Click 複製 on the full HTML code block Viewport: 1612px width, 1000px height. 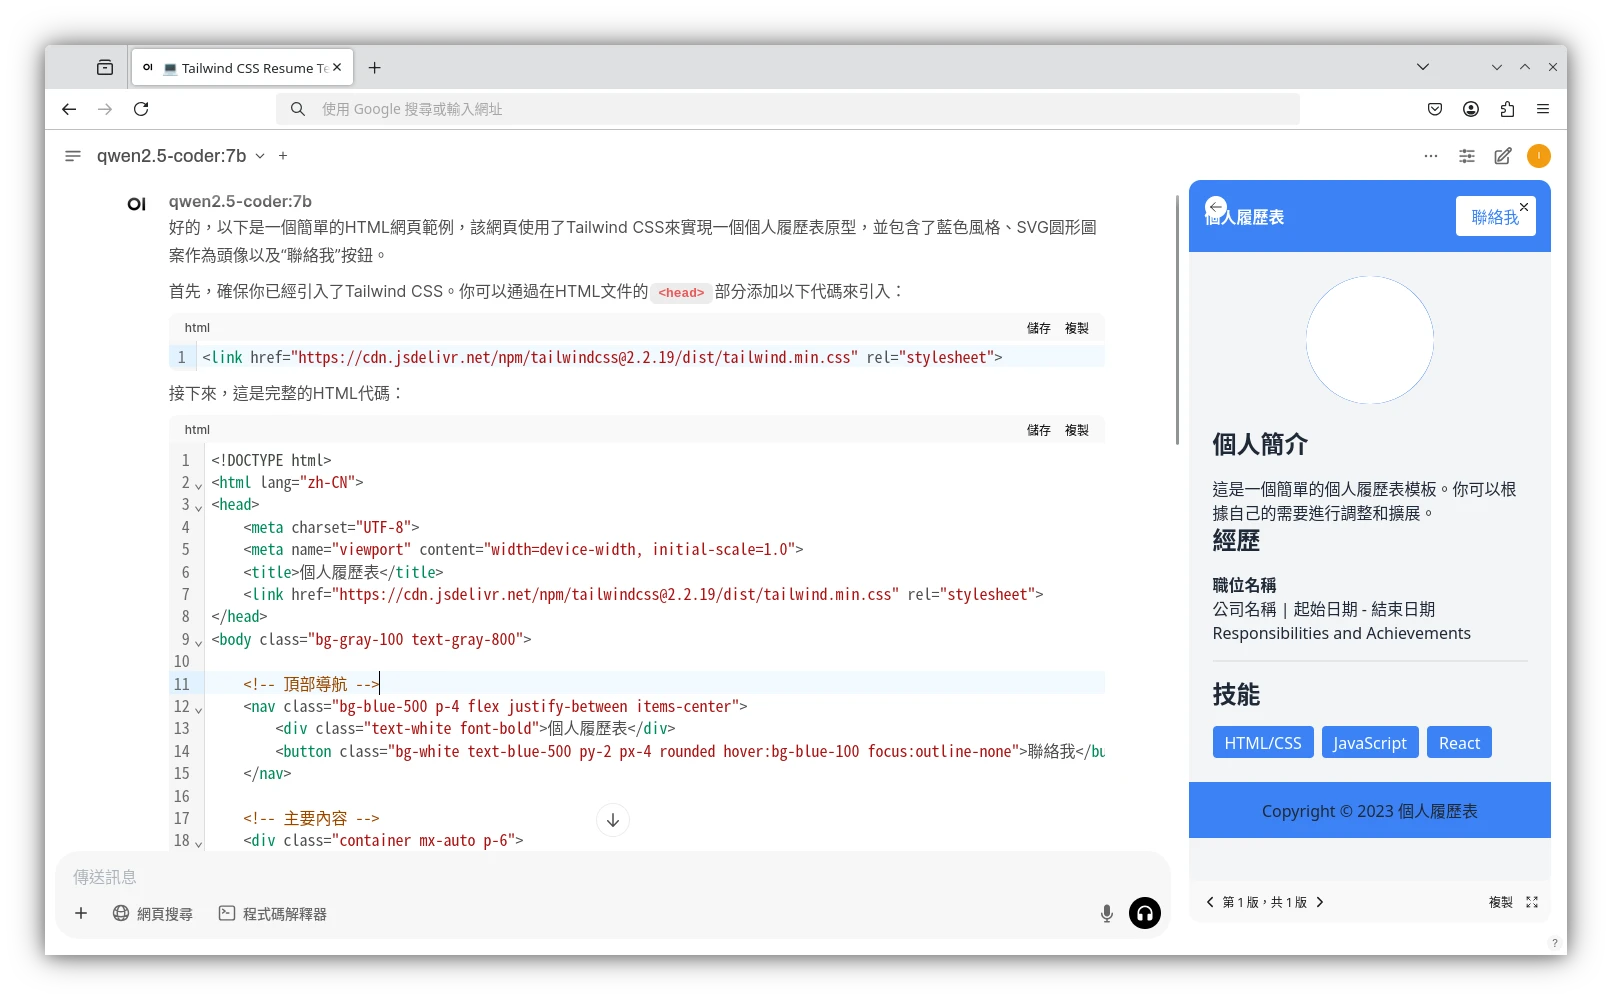tap(1076, 430)
